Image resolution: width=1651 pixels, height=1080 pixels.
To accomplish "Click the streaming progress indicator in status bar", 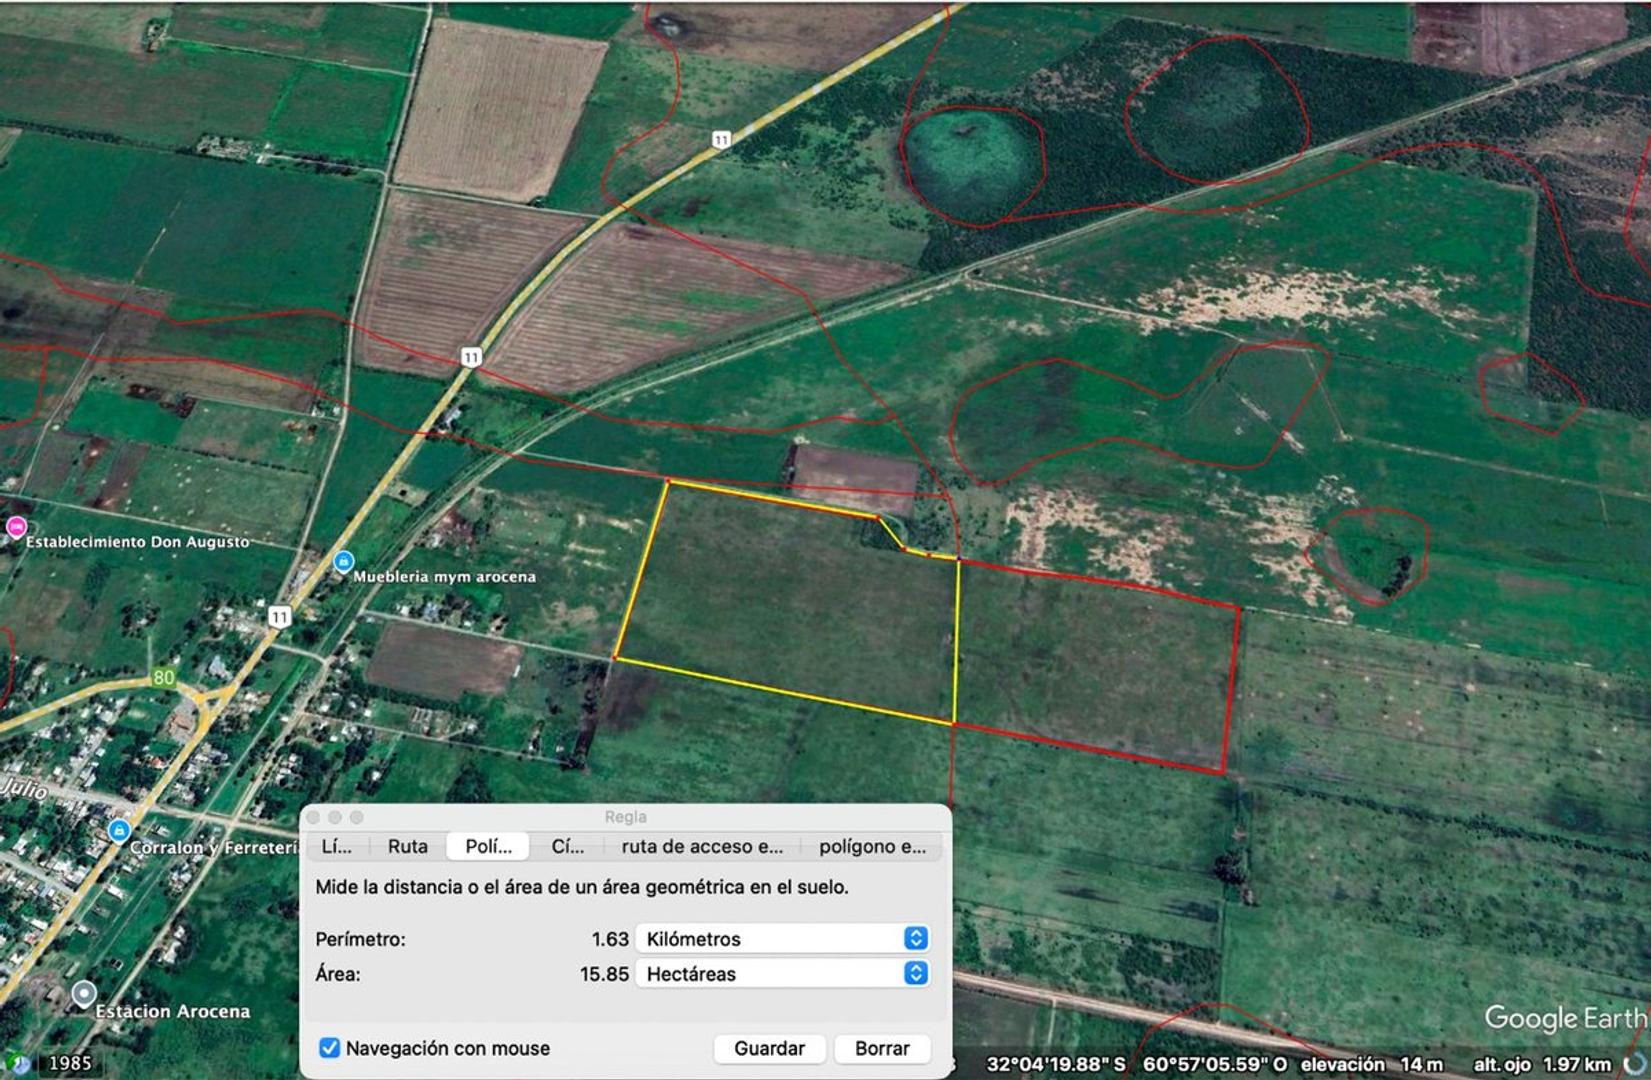I will click(x=1636, y=1064).
